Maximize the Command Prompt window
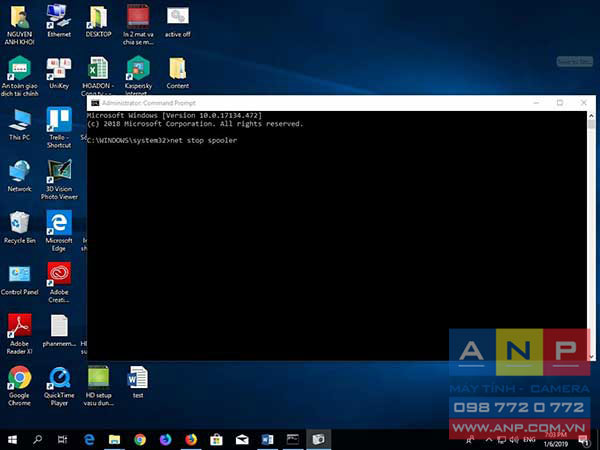This screenshot has height=450, width=600. [x=560, y=103]
